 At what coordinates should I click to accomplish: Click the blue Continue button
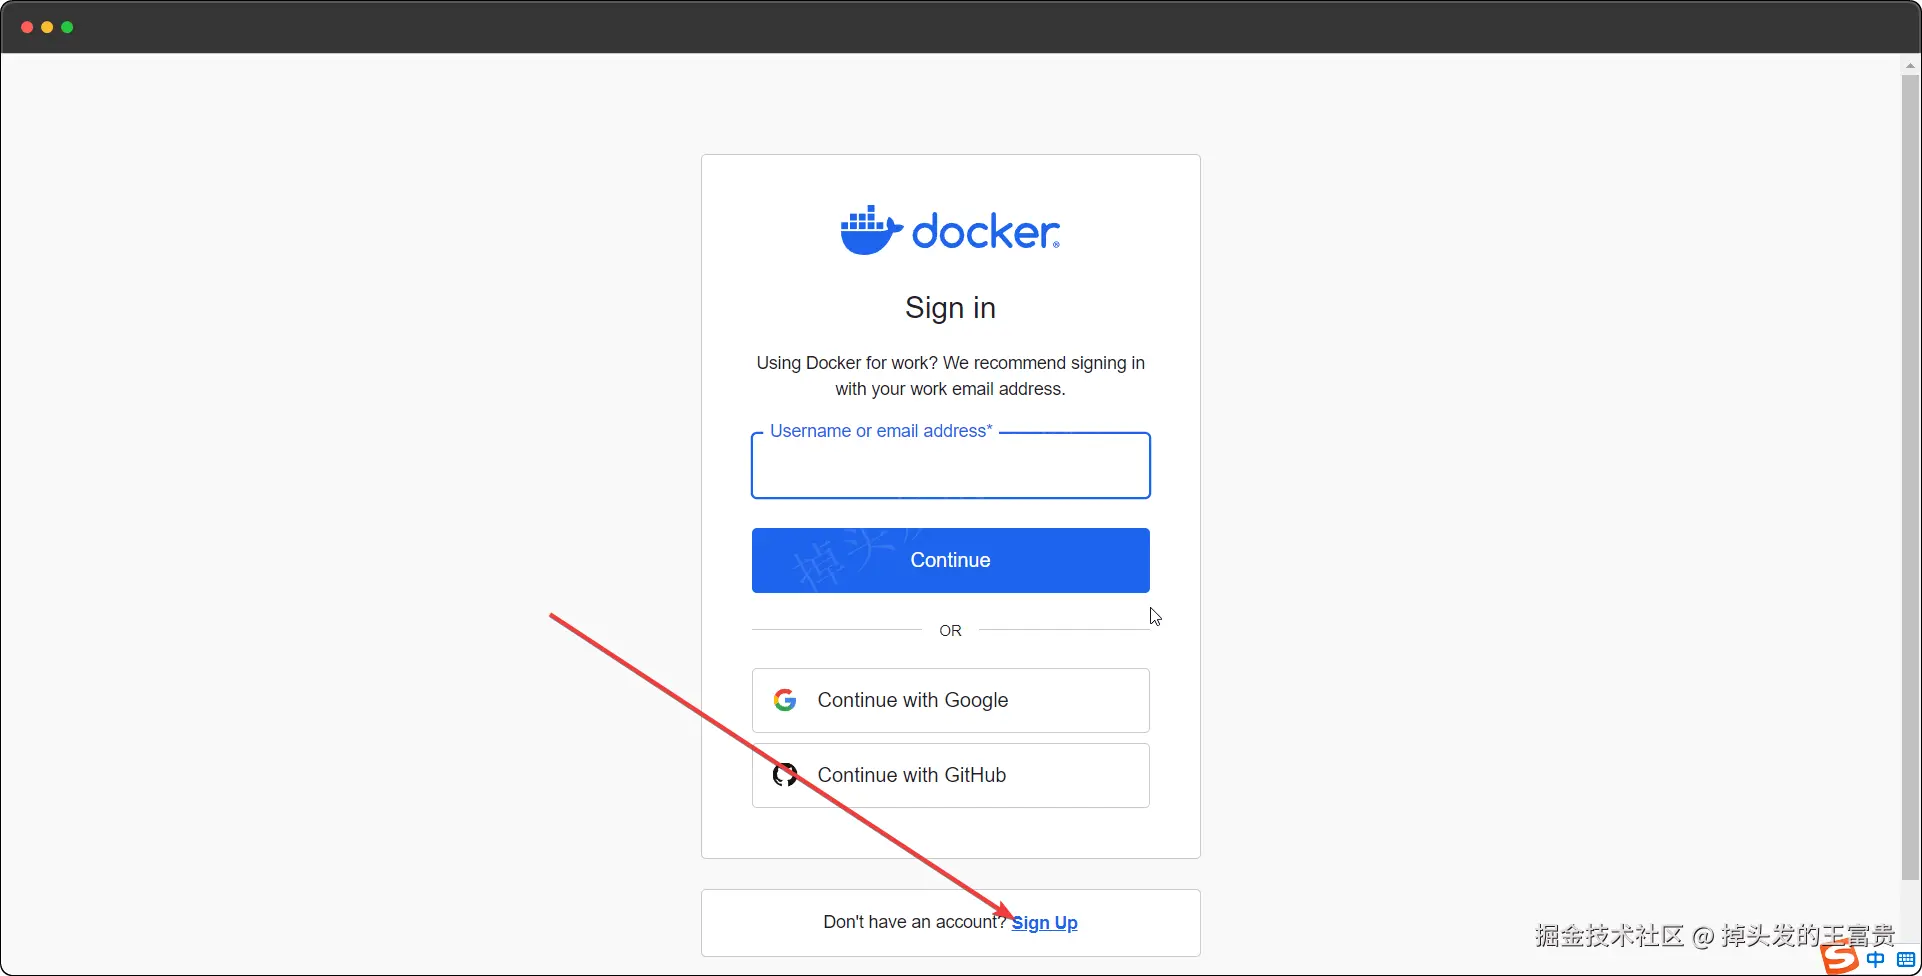(950, 560)
